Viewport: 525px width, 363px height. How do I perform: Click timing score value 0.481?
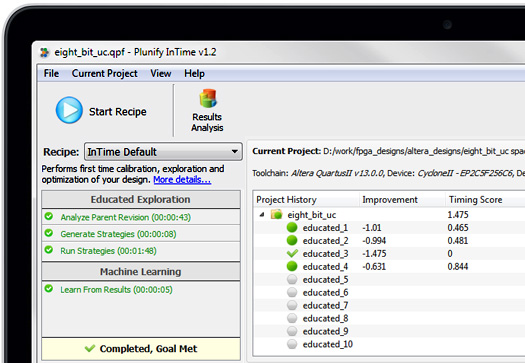point(458,240)
